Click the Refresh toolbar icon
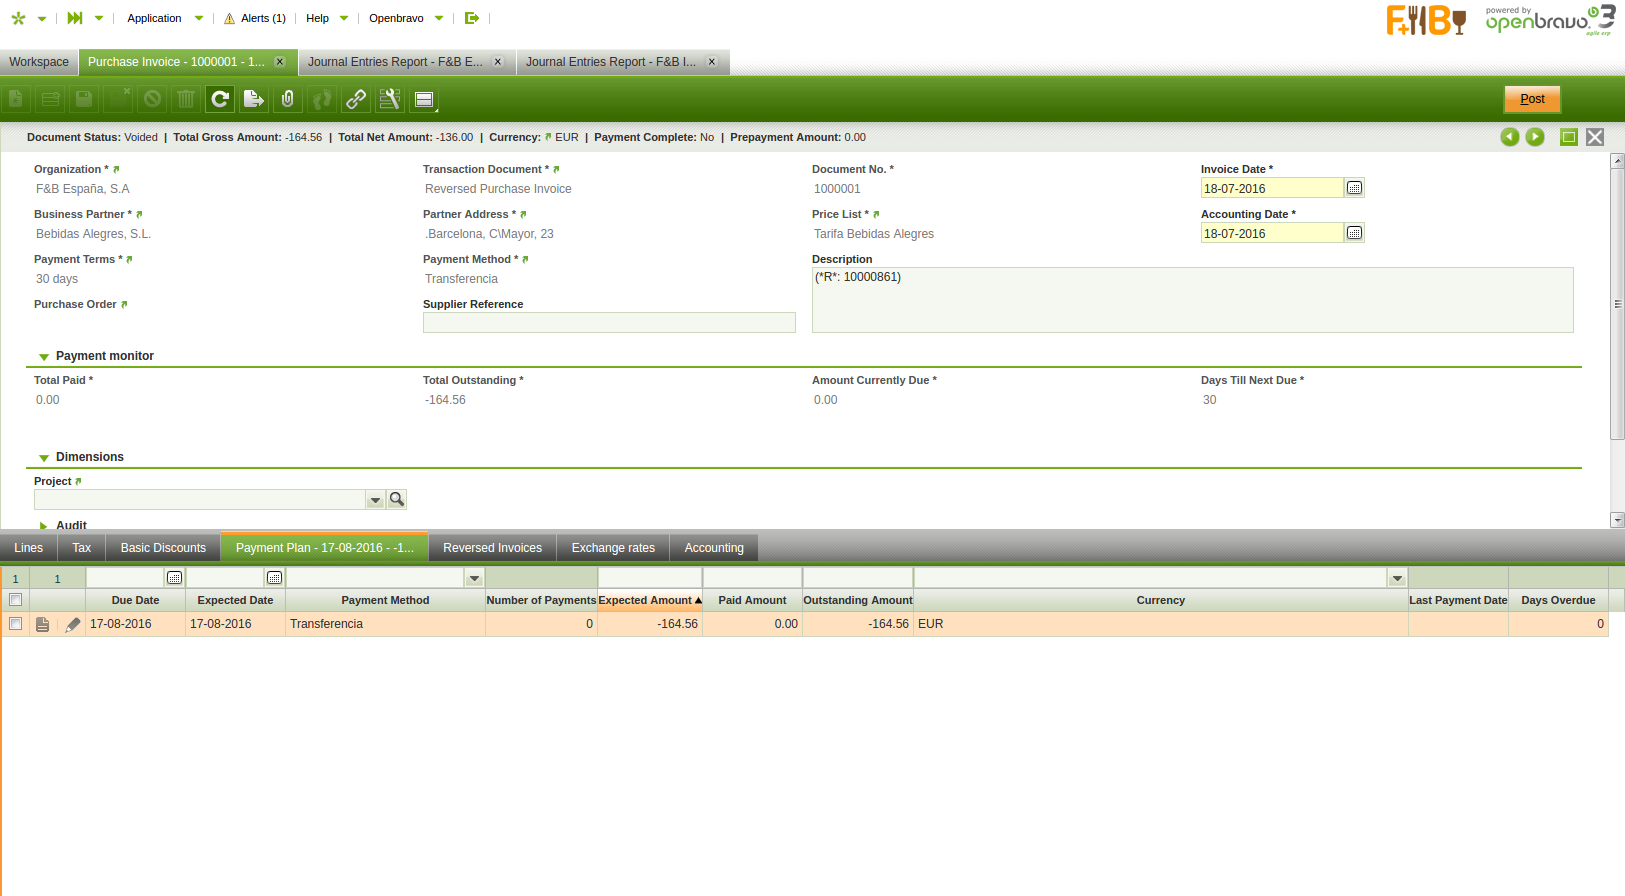Viewport: 1625px width, 896px height. pos(220,99)
